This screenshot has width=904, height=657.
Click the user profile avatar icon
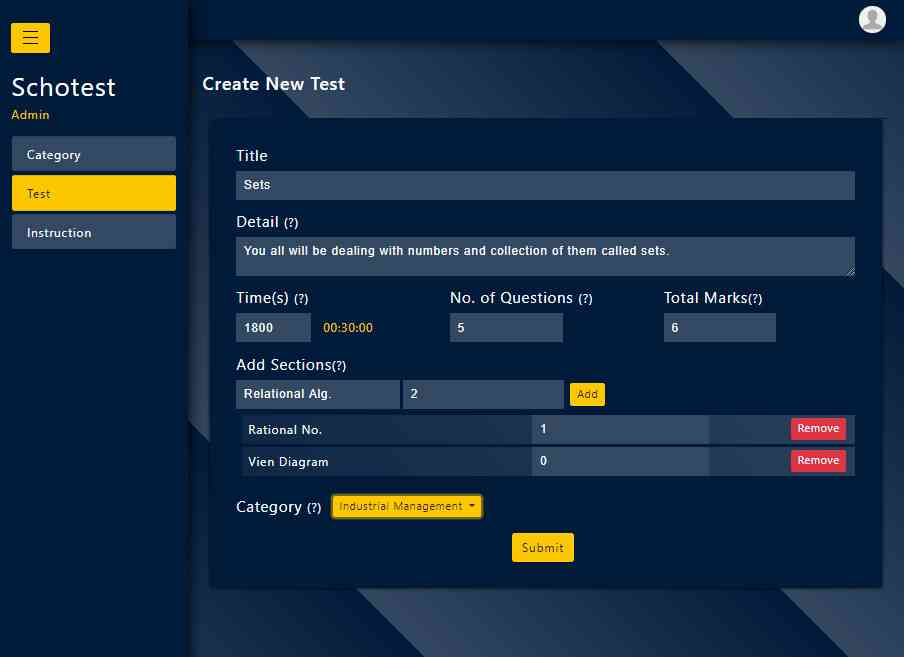pyautogui.click(x=872, y=19)
